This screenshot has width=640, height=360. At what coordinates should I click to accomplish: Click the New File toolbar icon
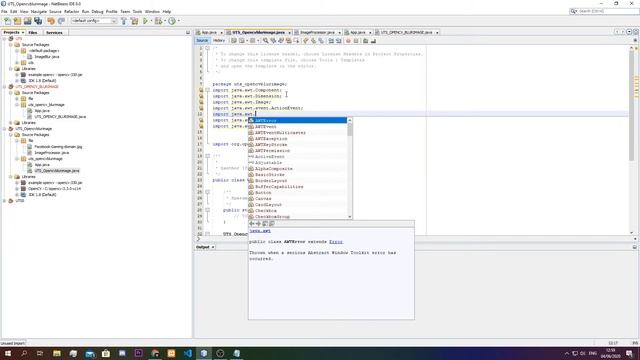[7, 21]
